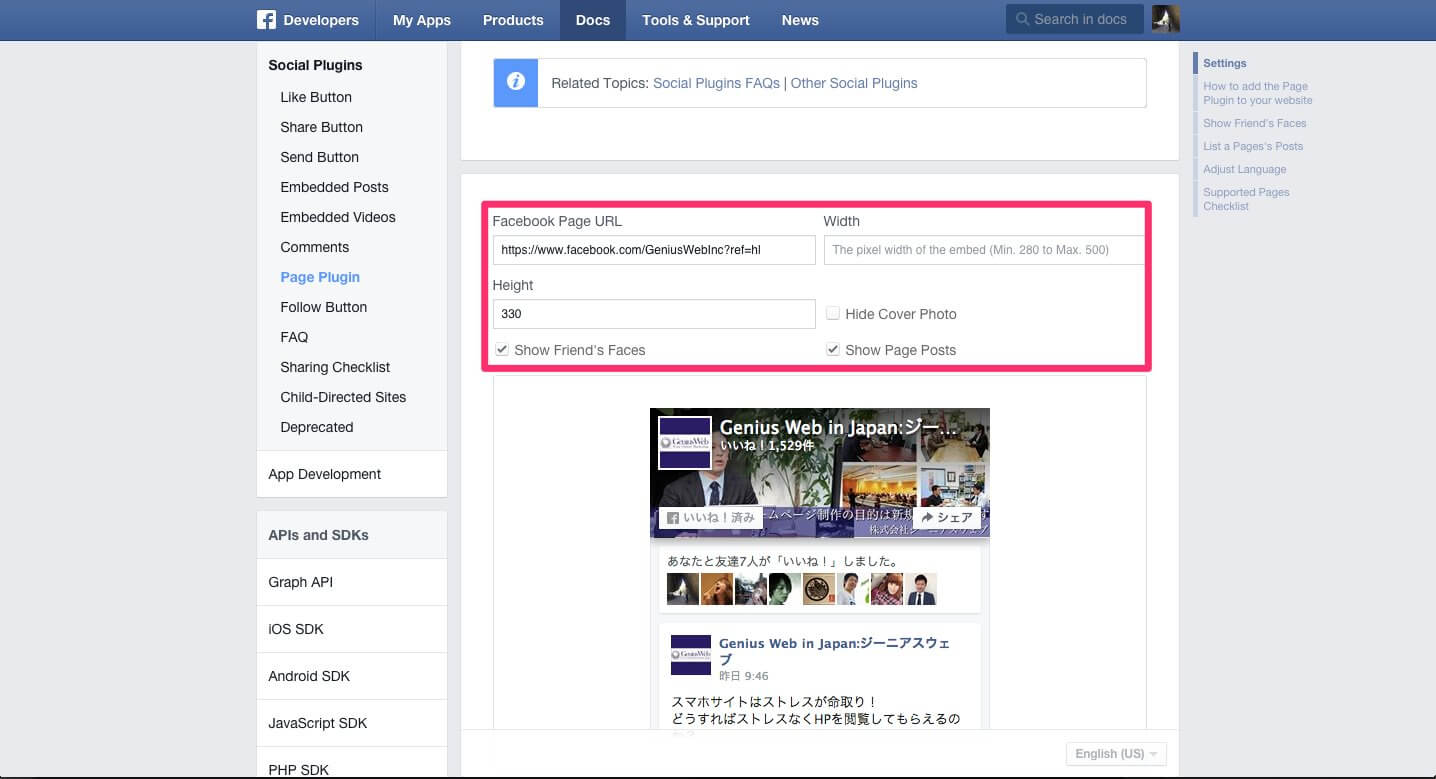The image size is (1436, 779).
Task: Click the Facebook Page URL input field
Action: [654, 250]
